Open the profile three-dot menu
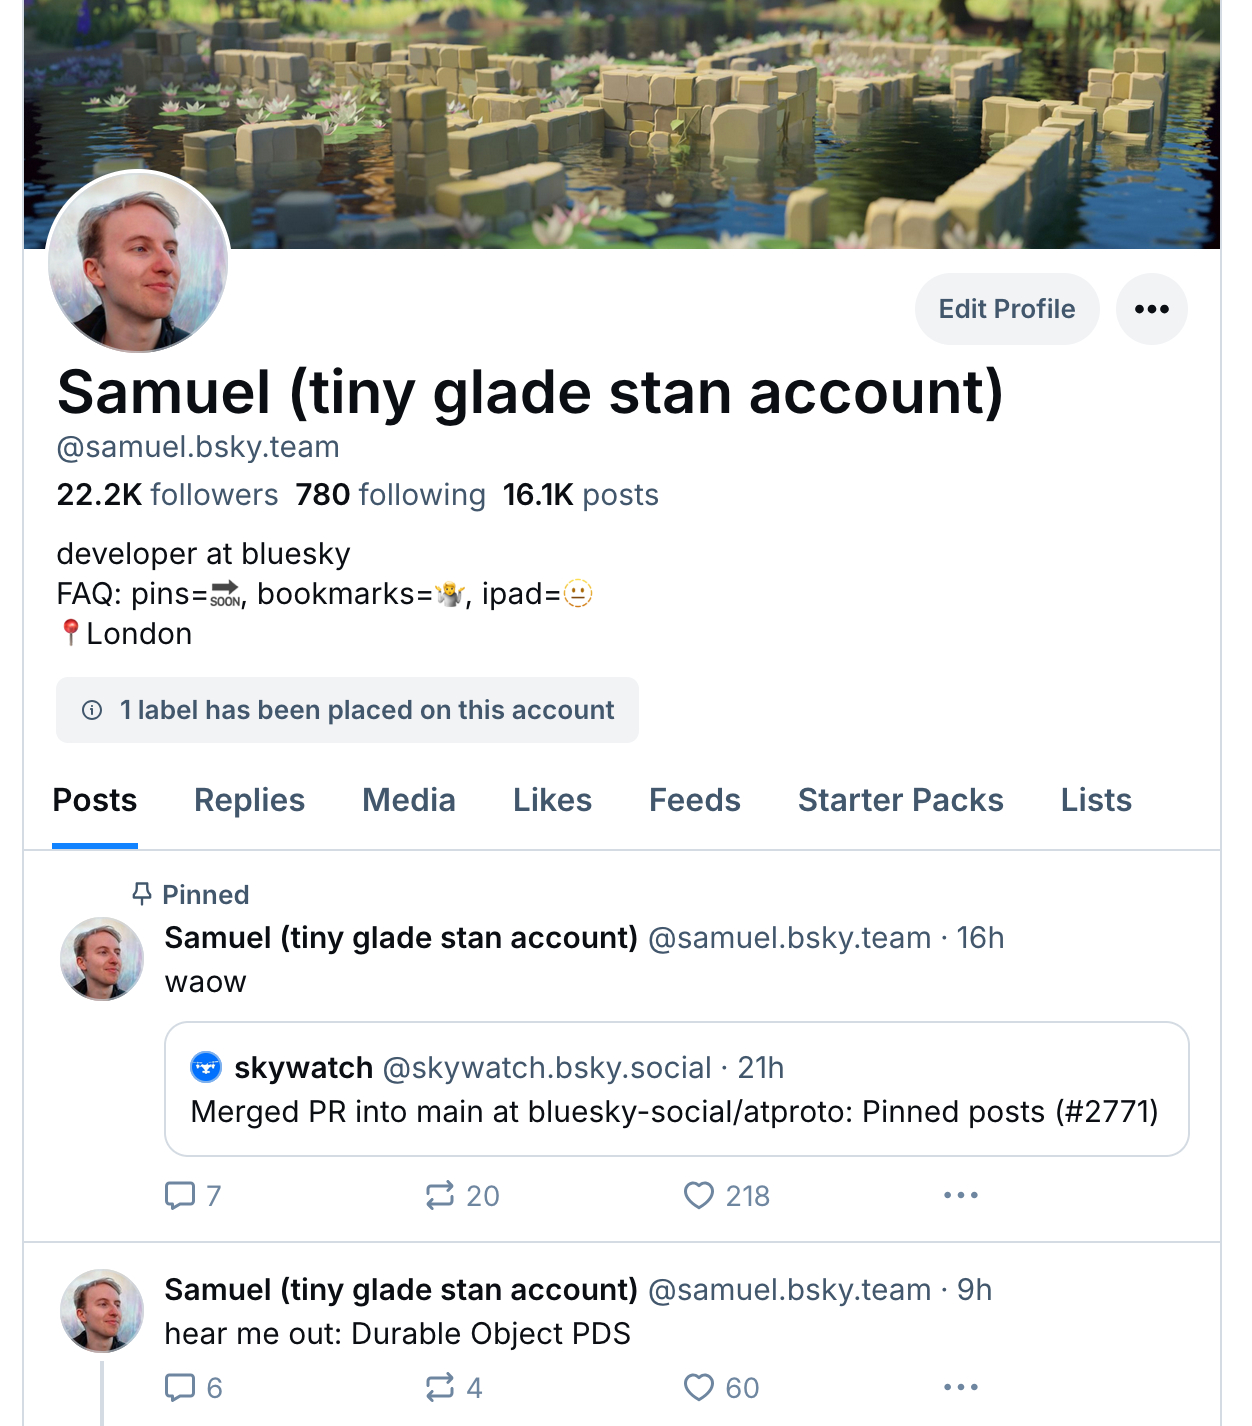Screen dimensions: 1252x1426 pyautogui.click(x=1151, y=309)
